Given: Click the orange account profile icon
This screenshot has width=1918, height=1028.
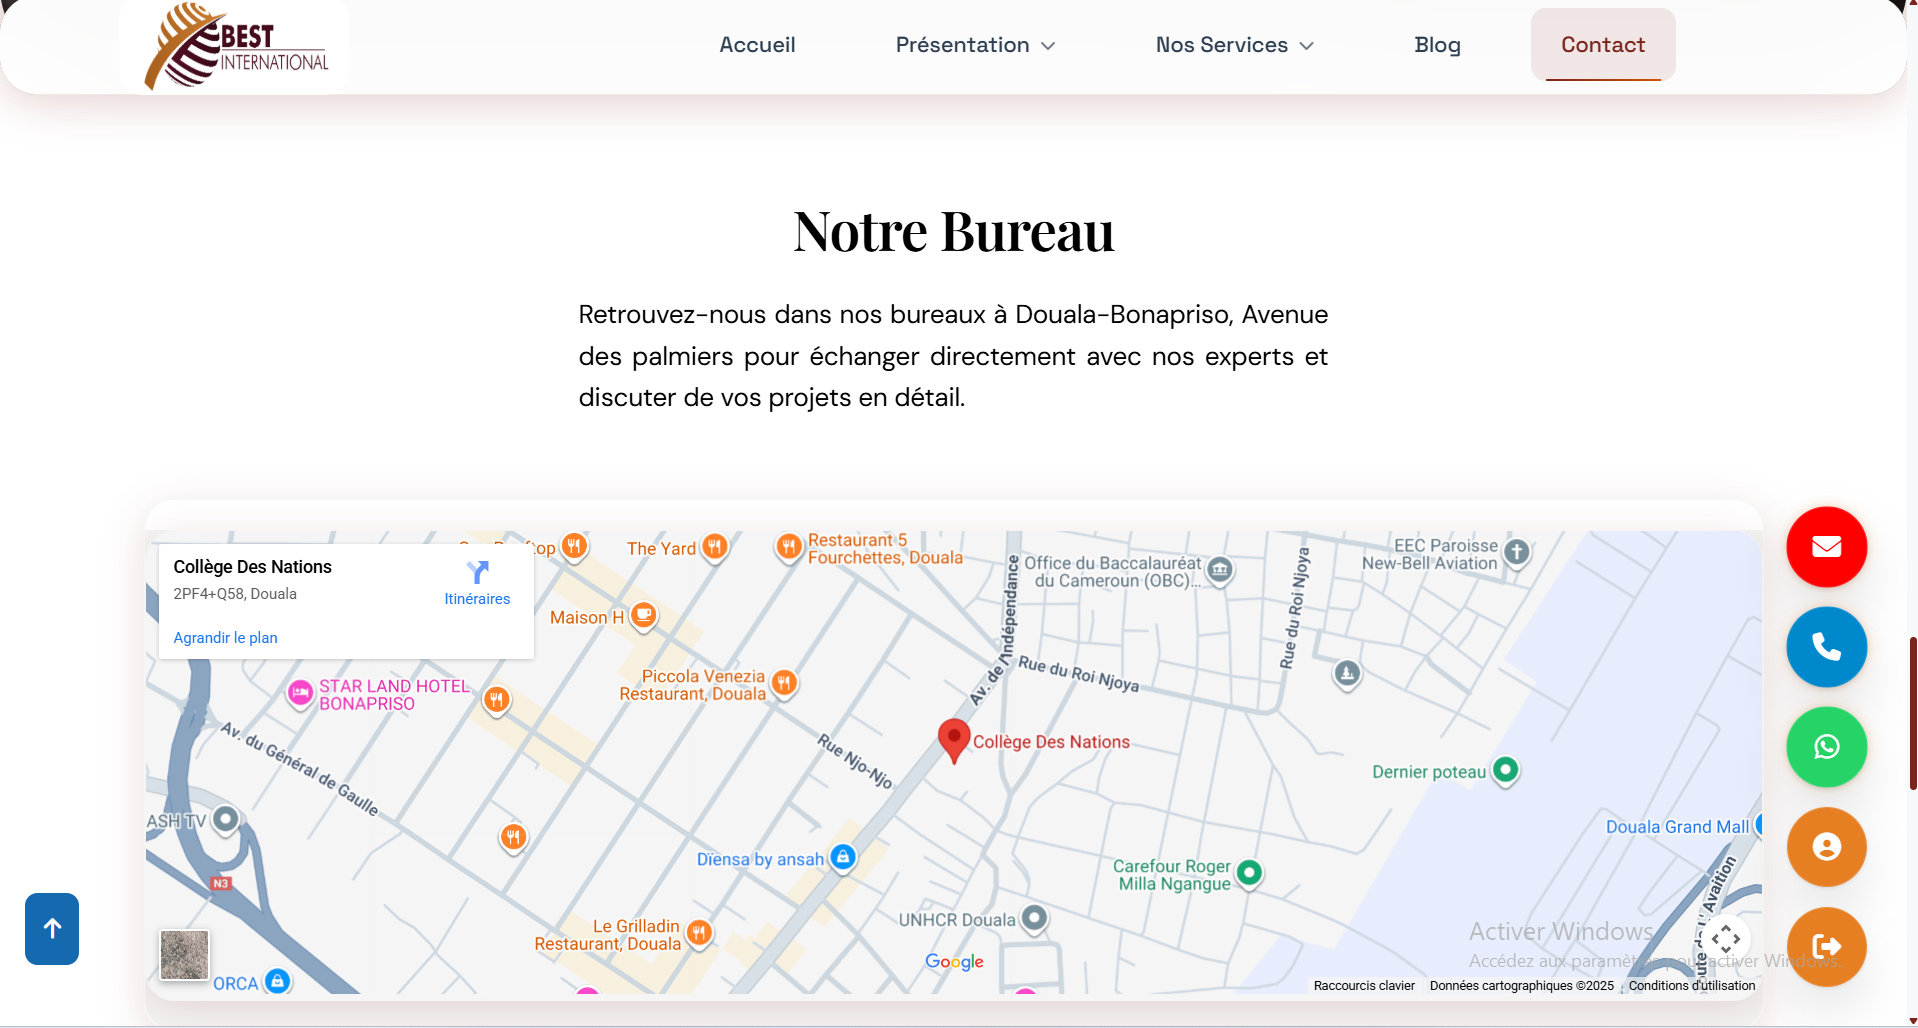Looking at the screenshot, I should pos(1826,847).
